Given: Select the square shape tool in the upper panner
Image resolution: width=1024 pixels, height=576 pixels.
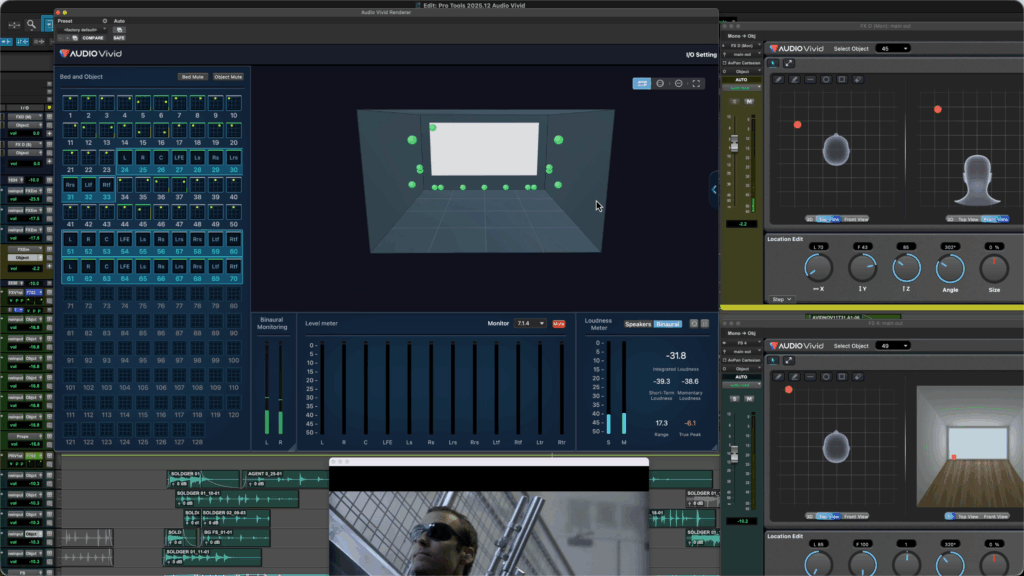Looking at the screenshot, I should click(x=843, y=79).
